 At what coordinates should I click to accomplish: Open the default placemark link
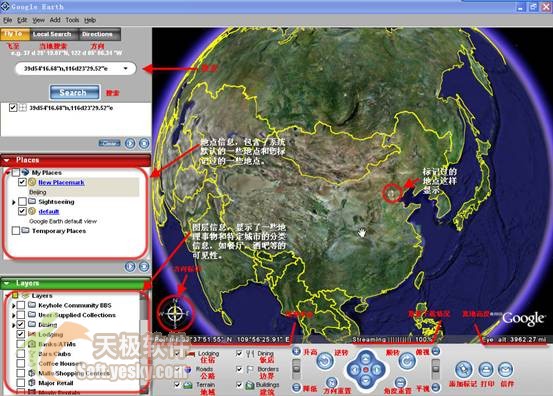[x=49, y=212]
